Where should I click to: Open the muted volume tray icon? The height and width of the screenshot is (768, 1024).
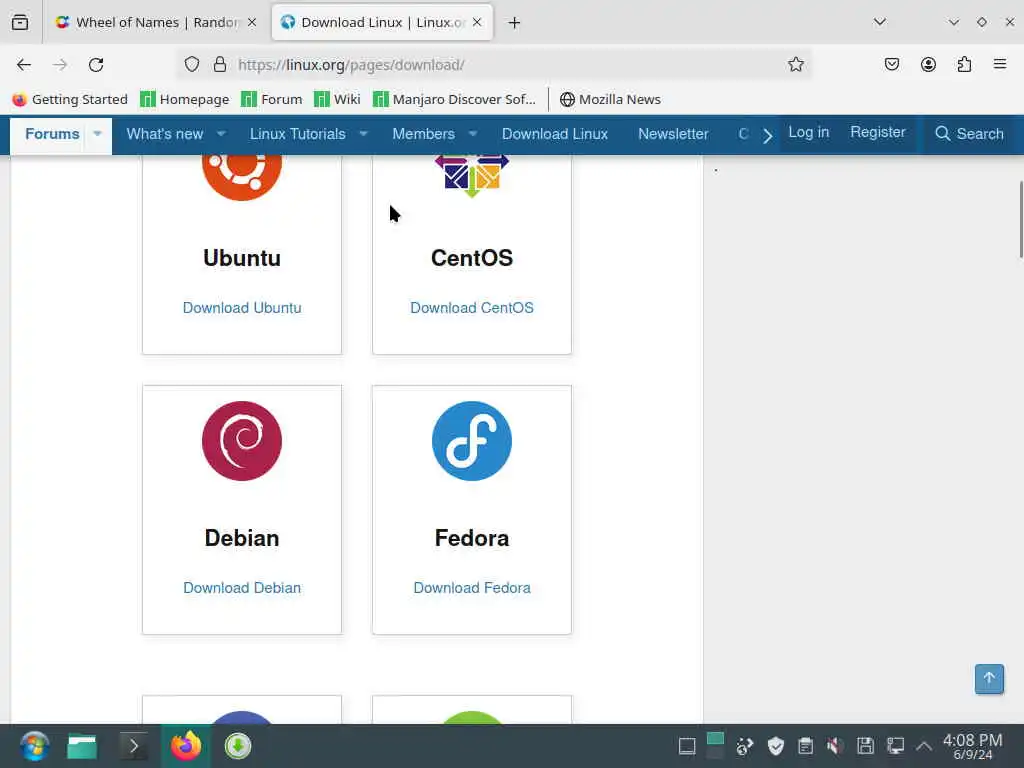[x=834, y=746]
